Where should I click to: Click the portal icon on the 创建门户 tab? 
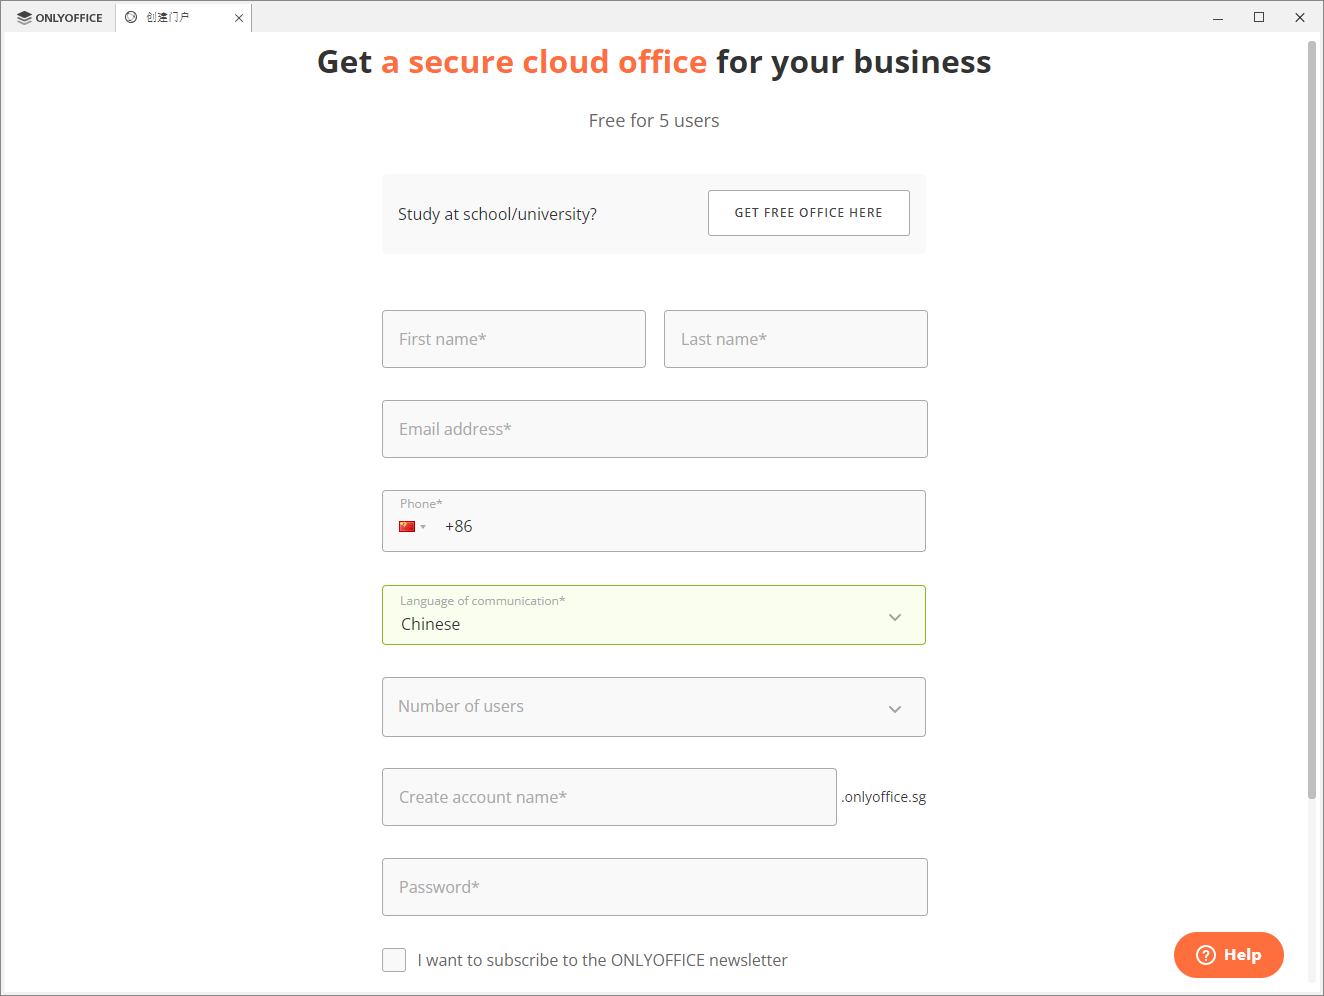pyautogui.click(x=131, y=17)
